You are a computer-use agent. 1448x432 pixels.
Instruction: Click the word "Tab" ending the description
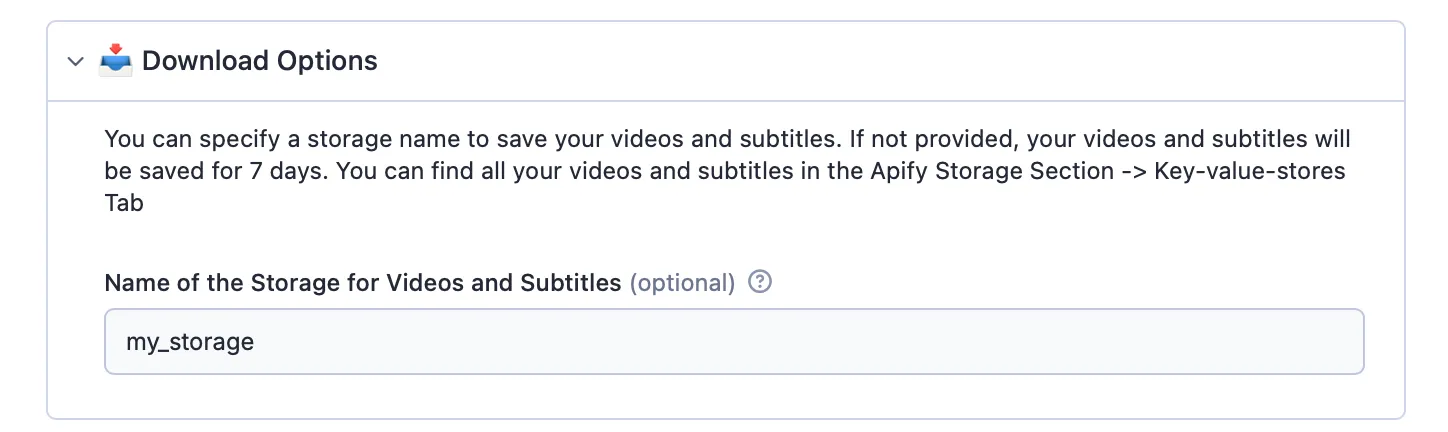point(124,203)
